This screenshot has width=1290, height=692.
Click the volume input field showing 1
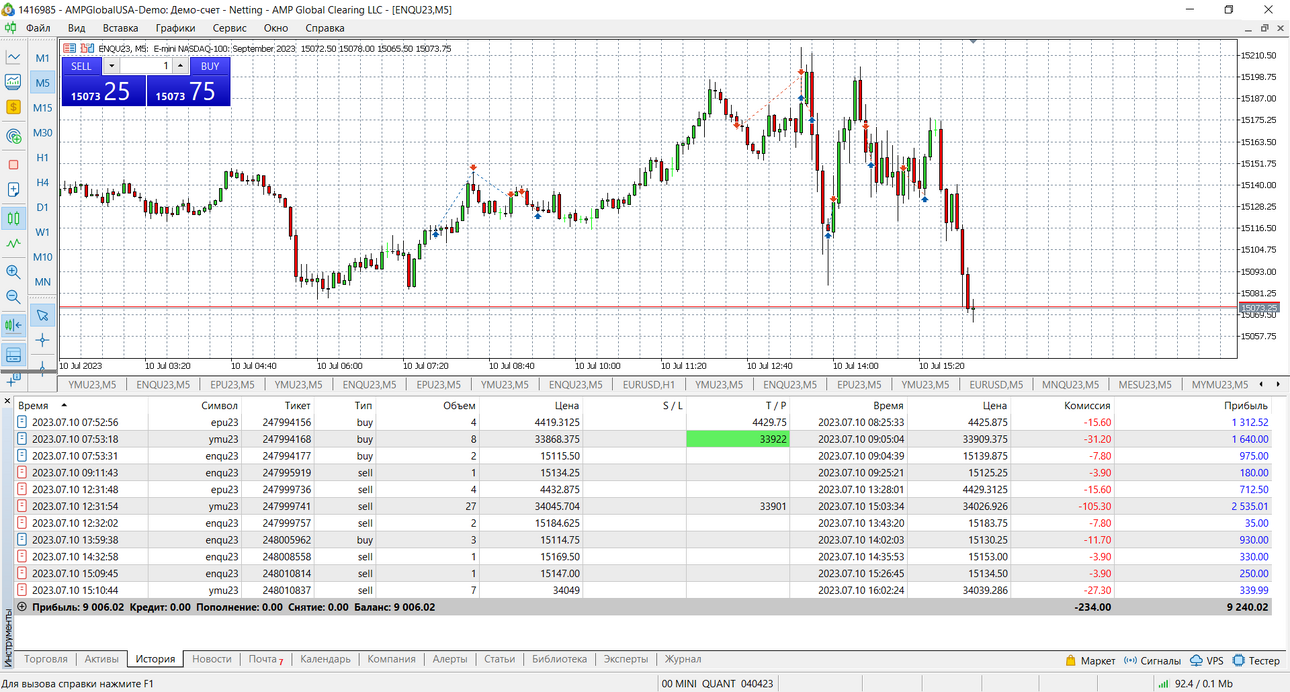(x=146, y=66)
